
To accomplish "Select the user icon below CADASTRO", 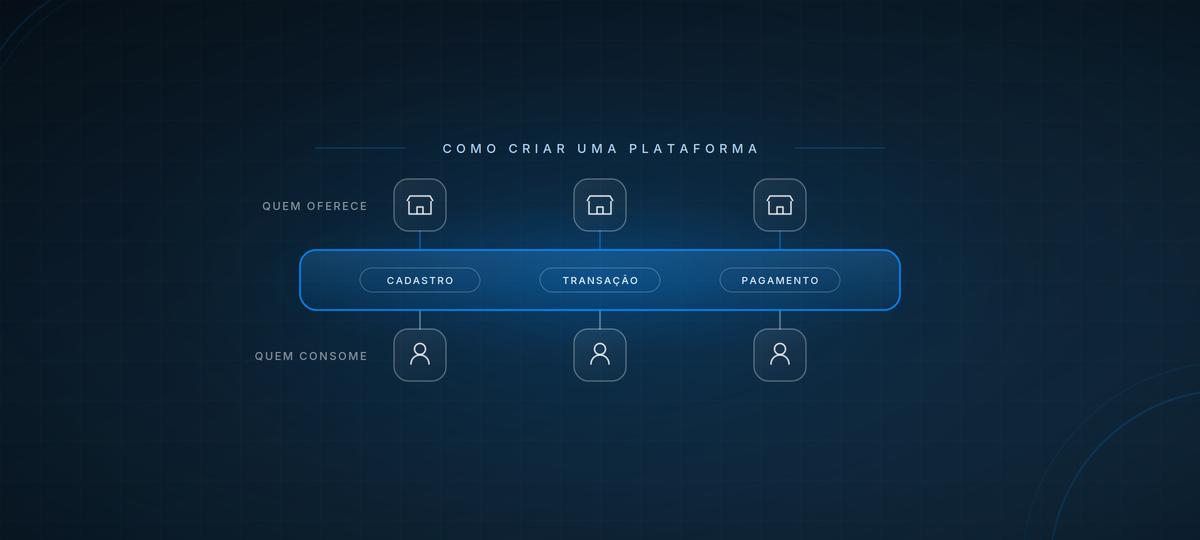I will pyautogui.click(x=420, y=355).
